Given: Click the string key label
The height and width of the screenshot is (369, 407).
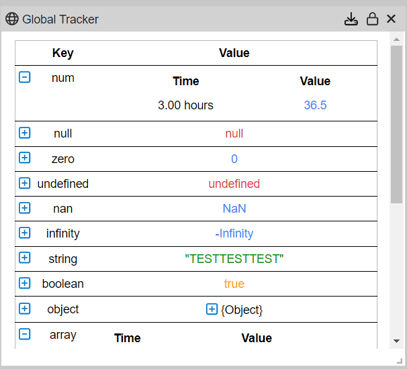Looking at the screenshot, I should click(63, 259).
